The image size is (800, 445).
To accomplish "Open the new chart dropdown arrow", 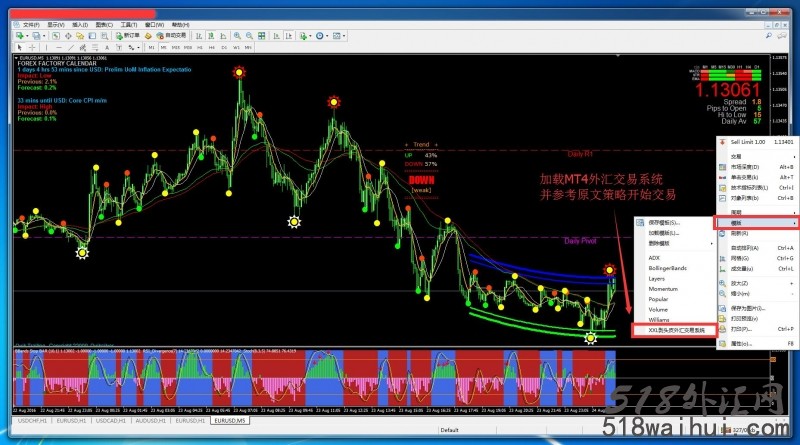I will tap(24, 35).
